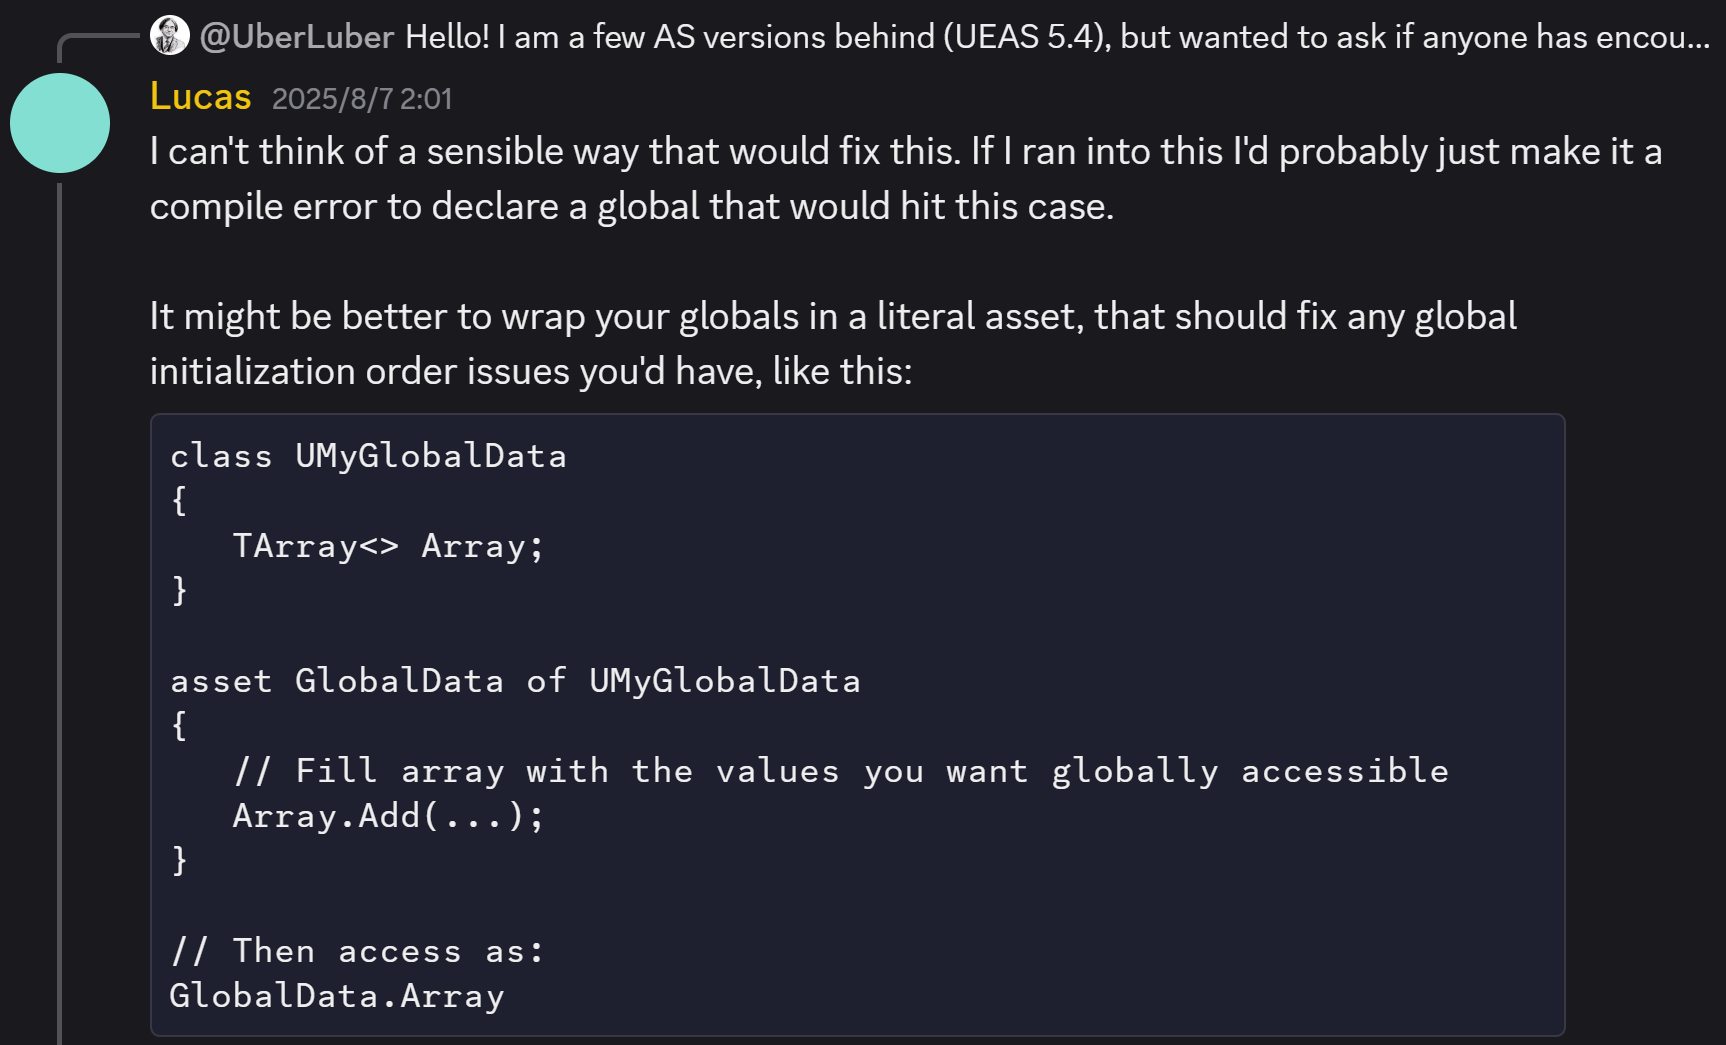Click the "Array.Add(...);" code line
The height and width of the screenshot is (1045, 1726).
point(388,816)
